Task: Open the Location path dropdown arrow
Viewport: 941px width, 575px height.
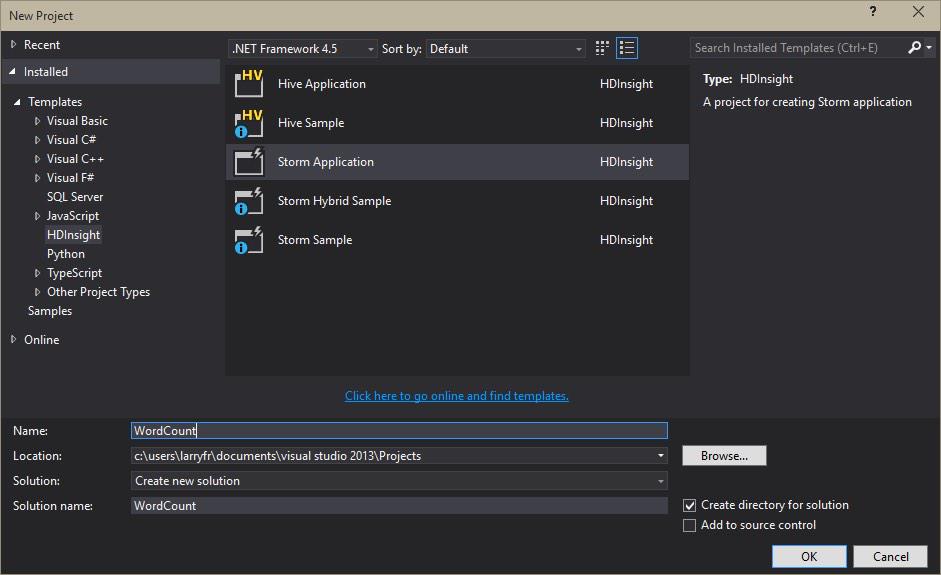Action: 660,456
